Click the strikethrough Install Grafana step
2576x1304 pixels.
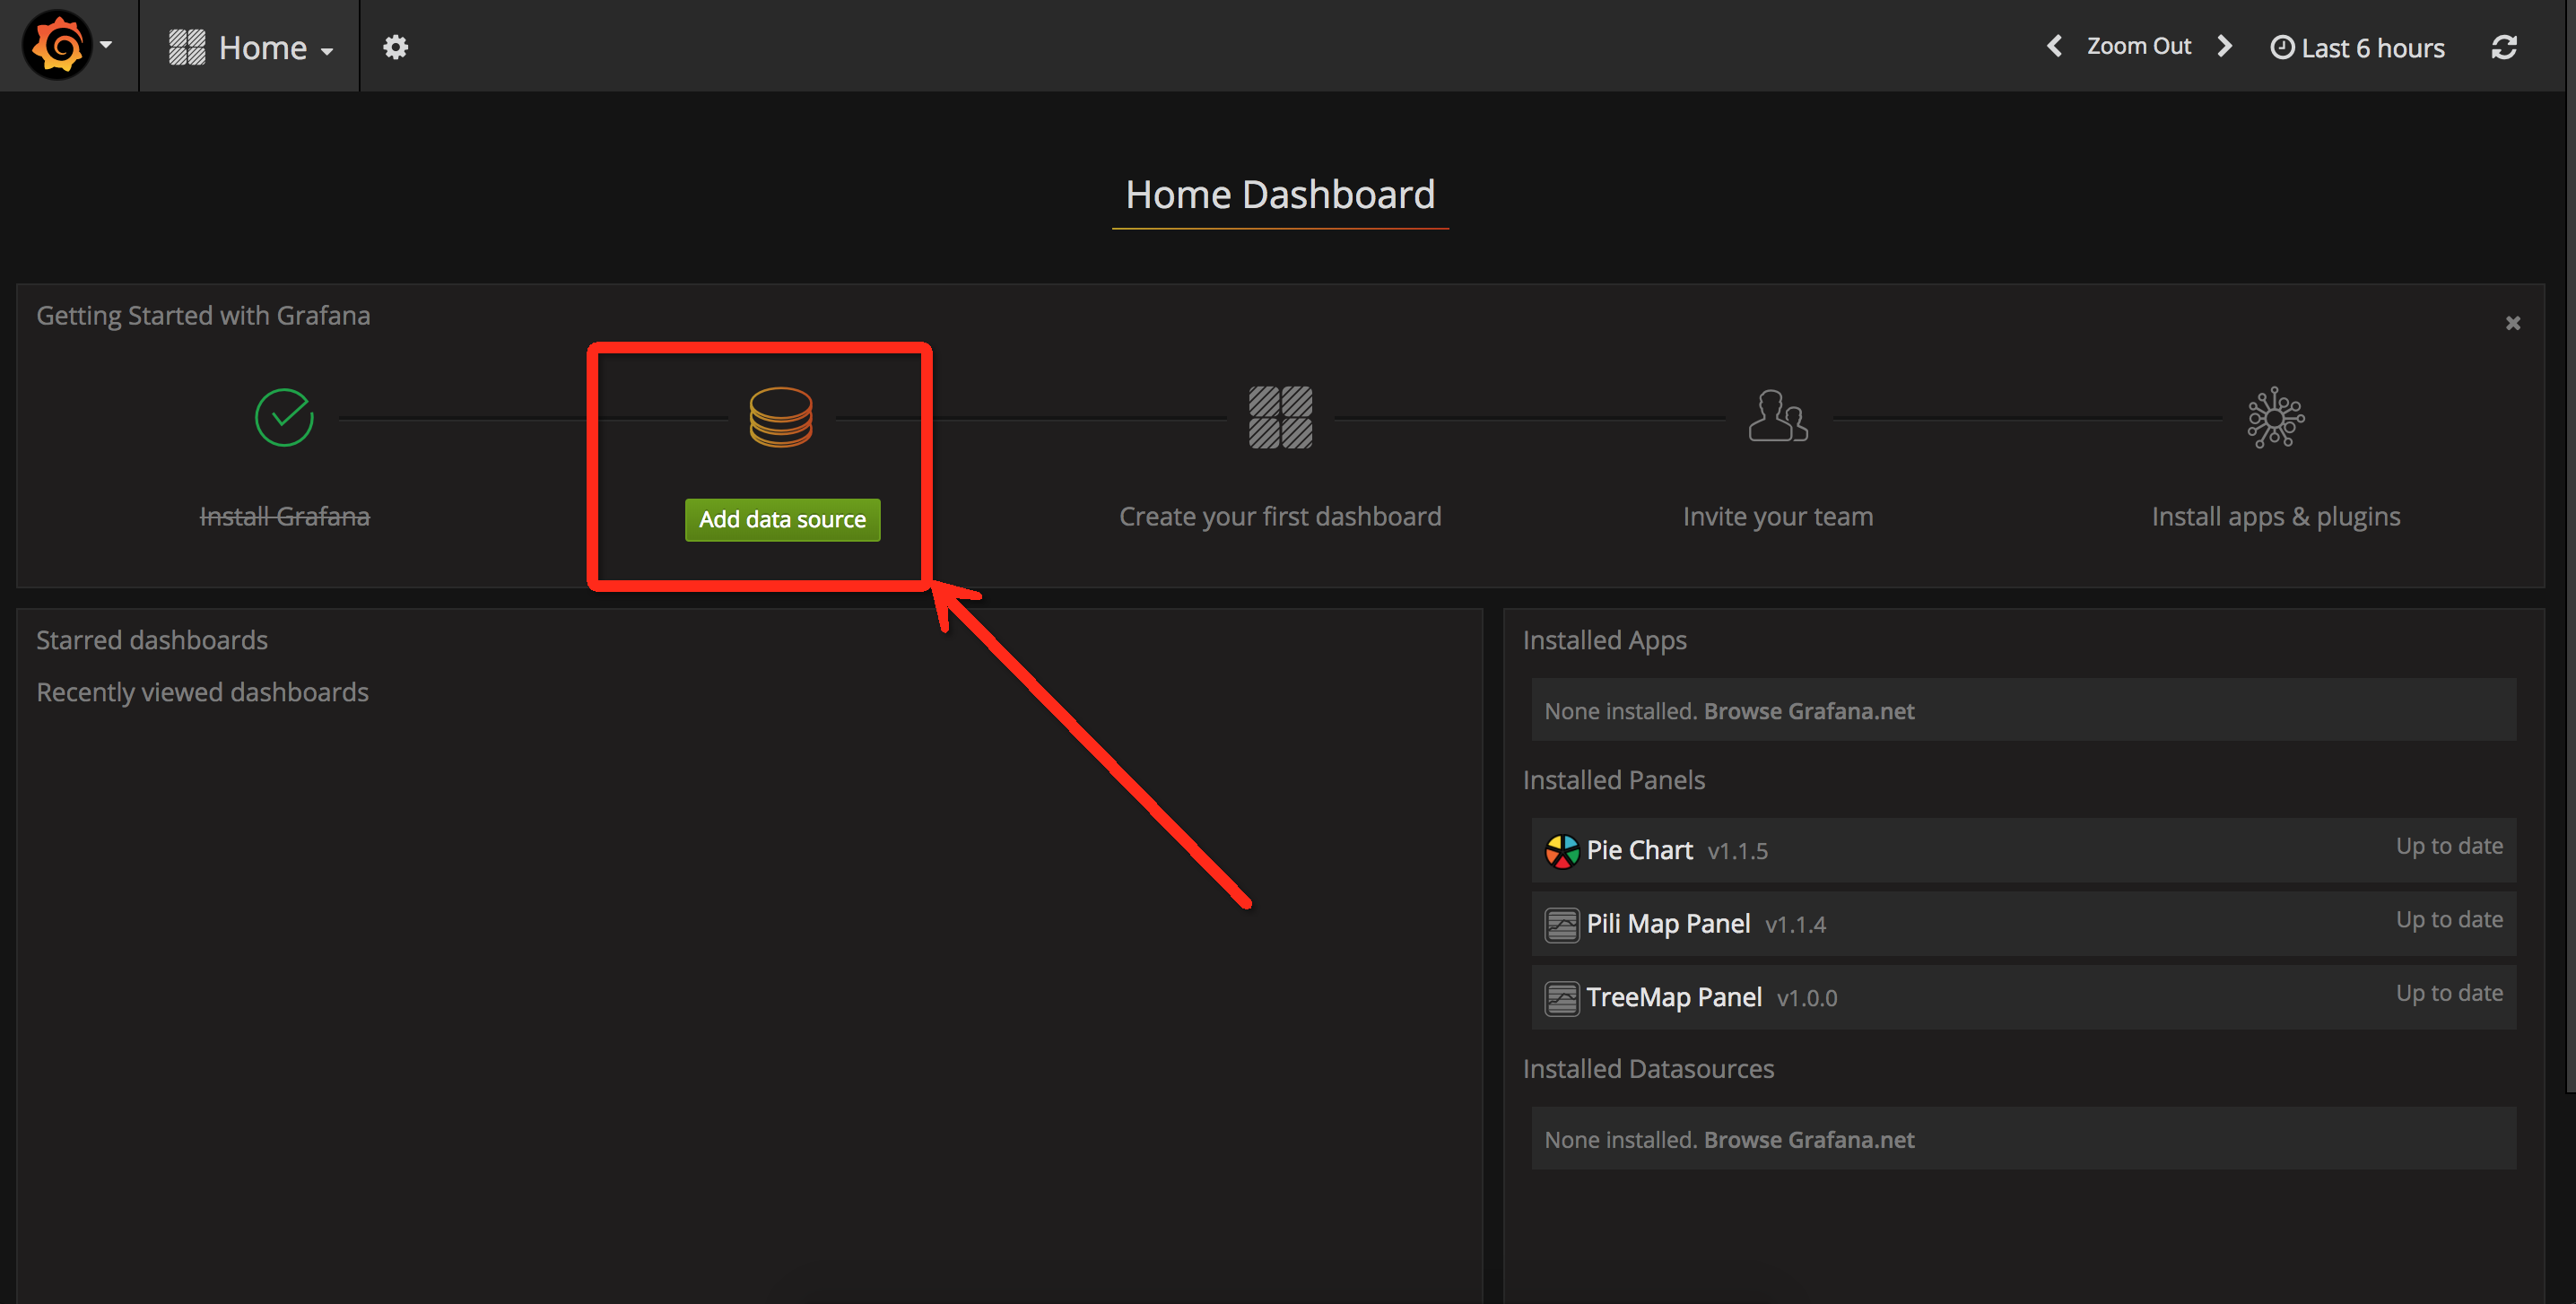(284, 516)
